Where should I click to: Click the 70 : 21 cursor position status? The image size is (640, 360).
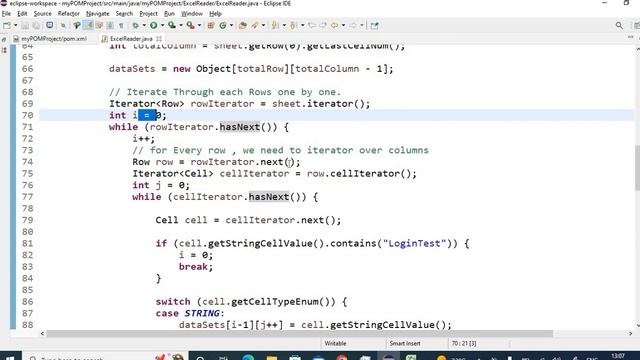click(x=464, y=344)
